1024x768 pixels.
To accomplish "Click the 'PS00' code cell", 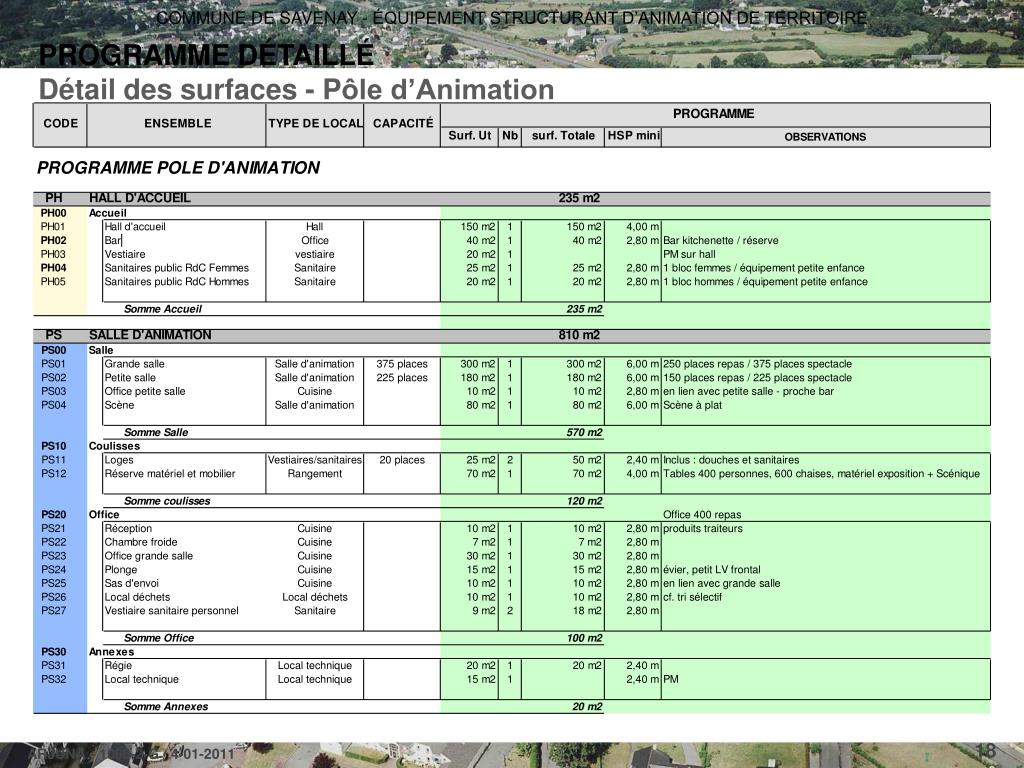I will 54,350.
